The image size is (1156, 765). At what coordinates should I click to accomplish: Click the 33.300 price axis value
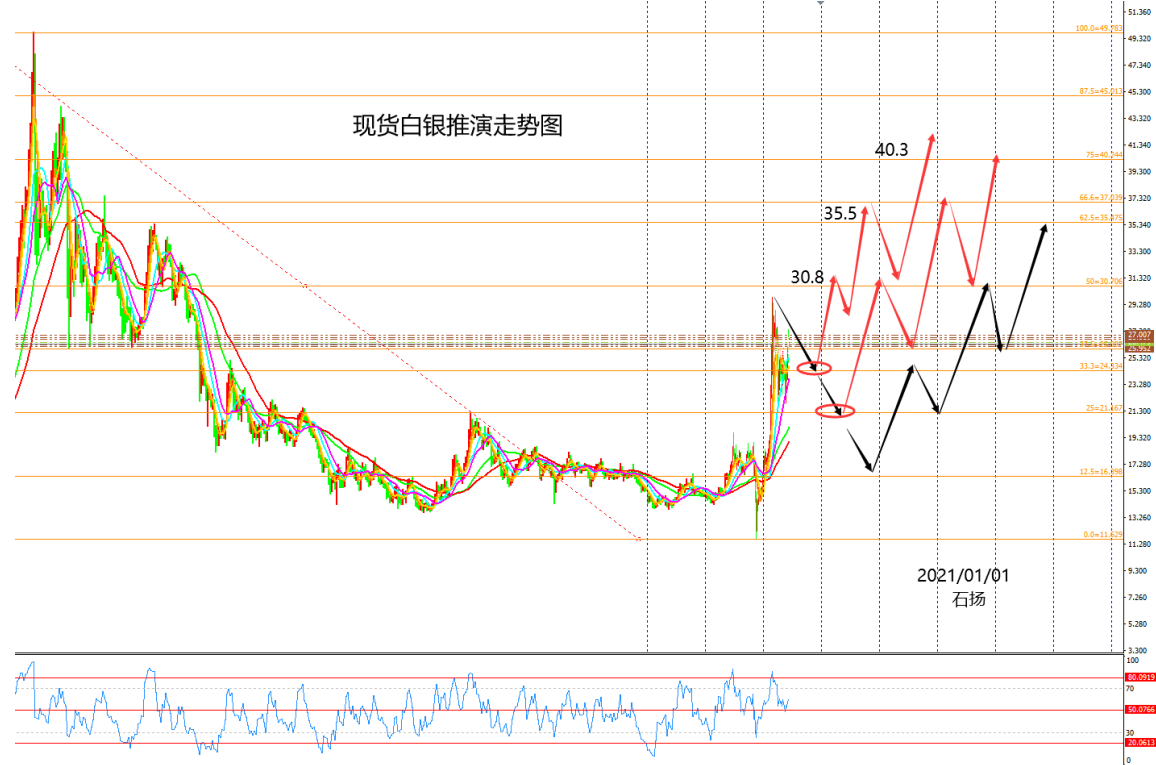pos(1140,252)
